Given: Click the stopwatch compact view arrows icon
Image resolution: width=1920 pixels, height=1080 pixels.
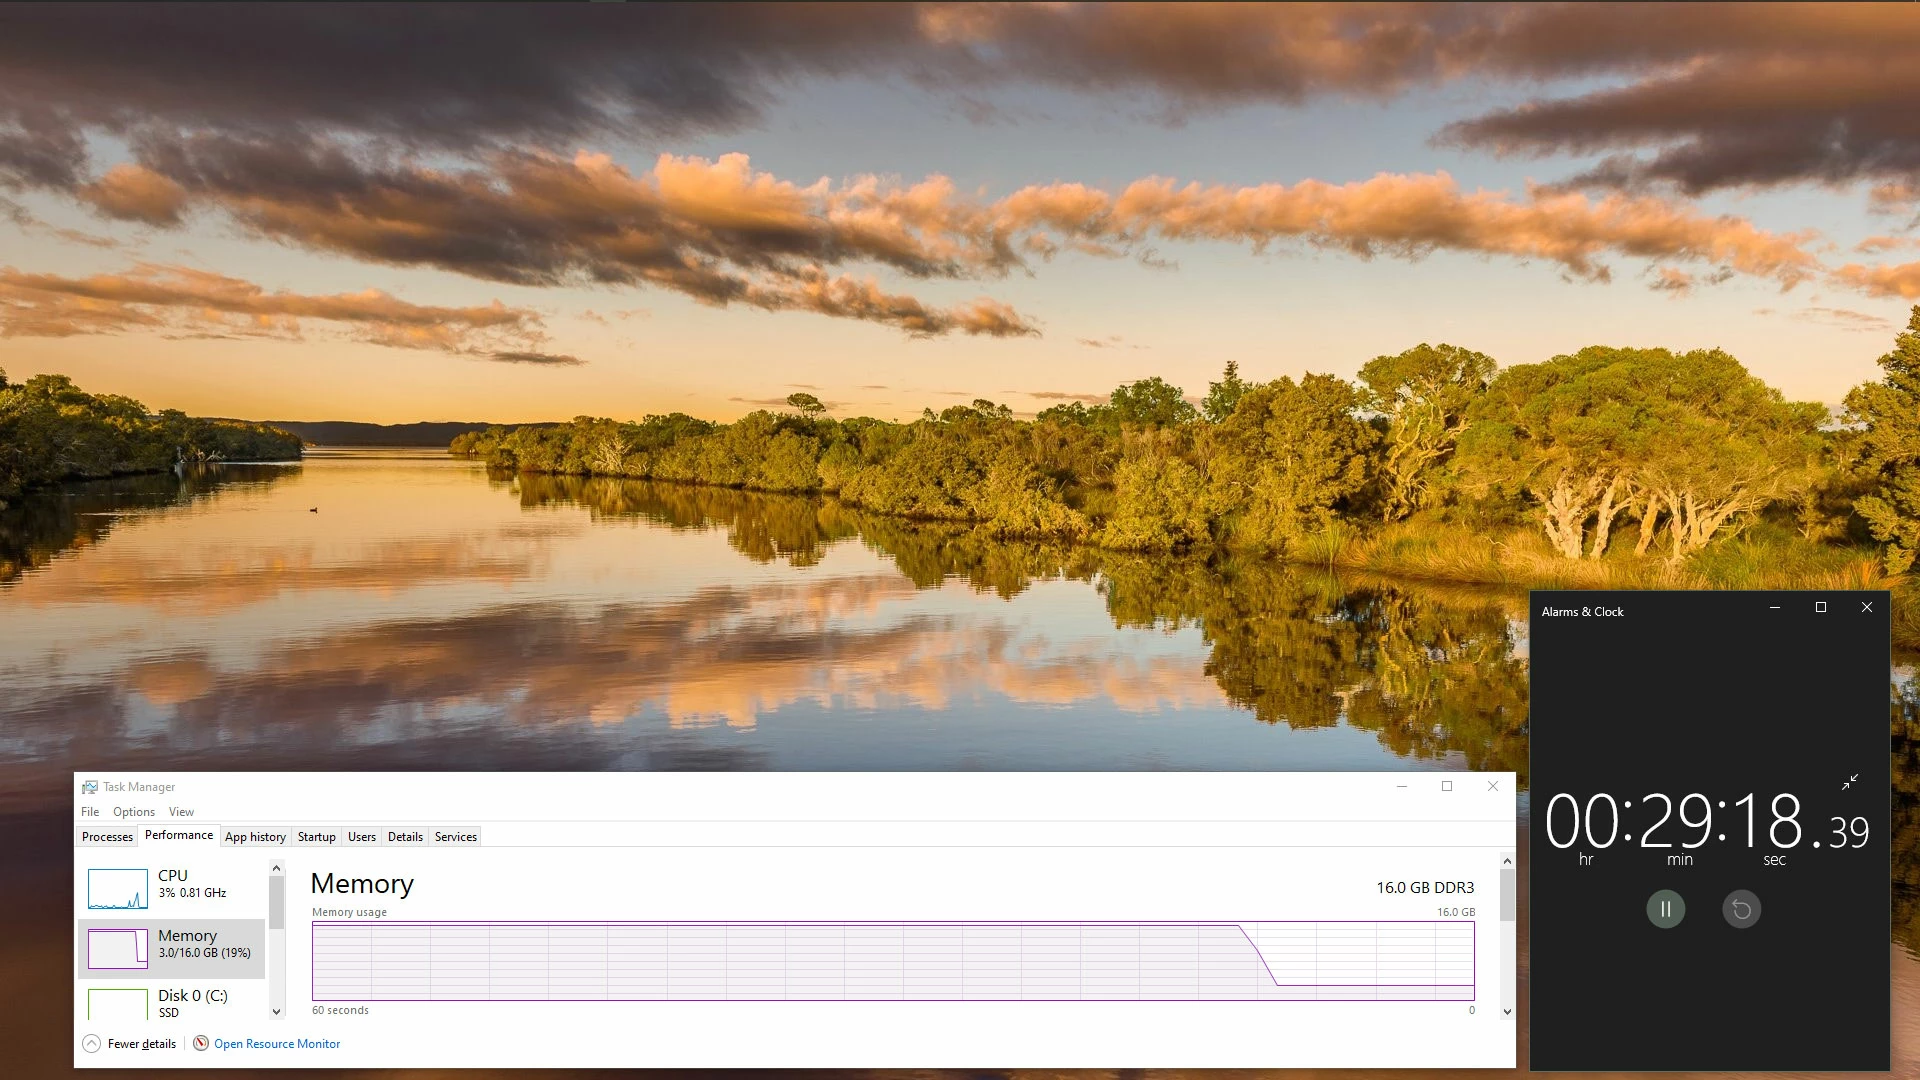Looking at the screenshot, I should [1850, 782].
